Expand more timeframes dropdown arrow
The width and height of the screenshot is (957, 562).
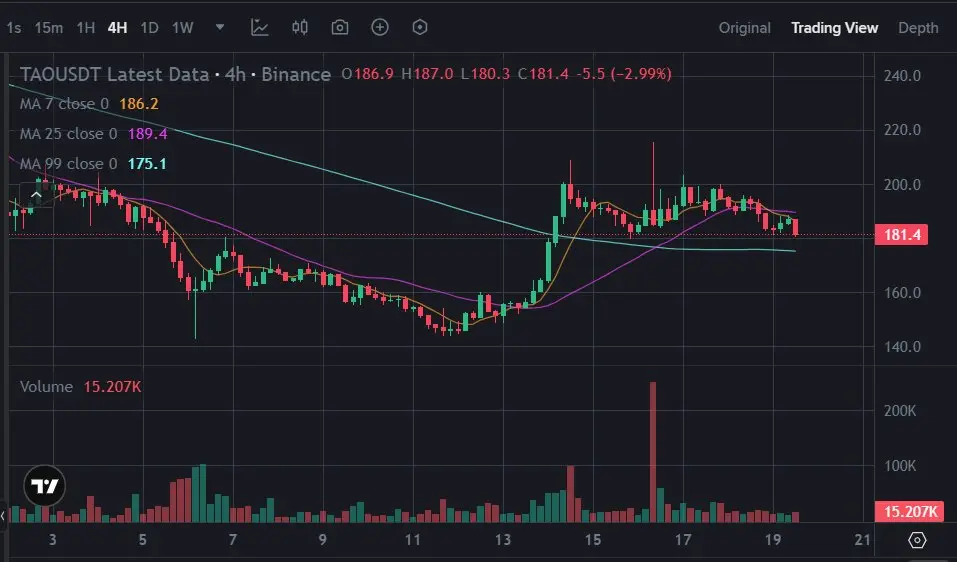coord(220,27)
